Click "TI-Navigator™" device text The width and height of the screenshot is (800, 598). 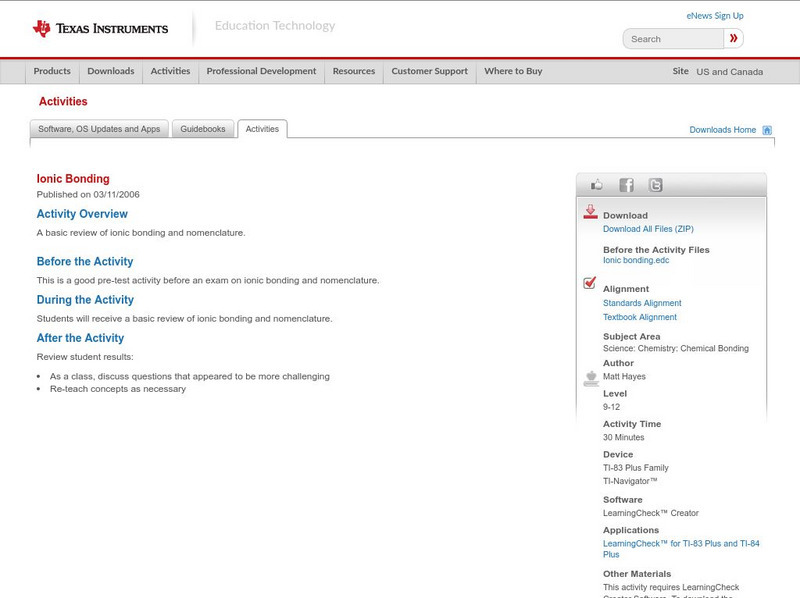tap(630, 481)
